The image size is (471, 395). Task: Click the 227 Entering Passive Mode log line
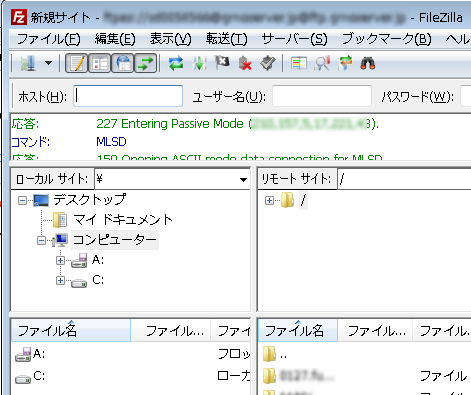point(237,124)
